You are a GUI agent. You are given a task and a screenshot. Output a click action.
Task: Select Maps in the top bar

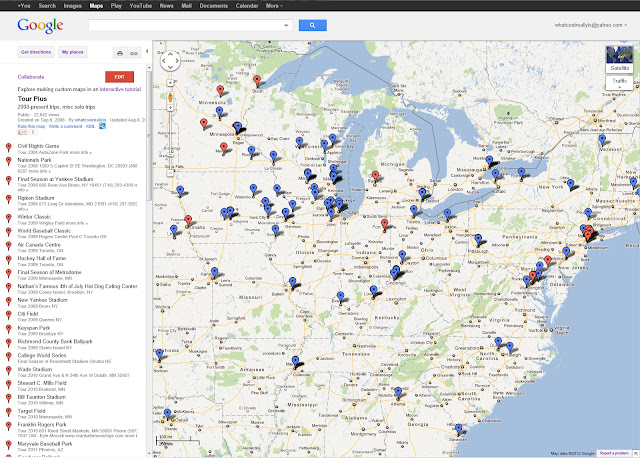coord(96,6)
